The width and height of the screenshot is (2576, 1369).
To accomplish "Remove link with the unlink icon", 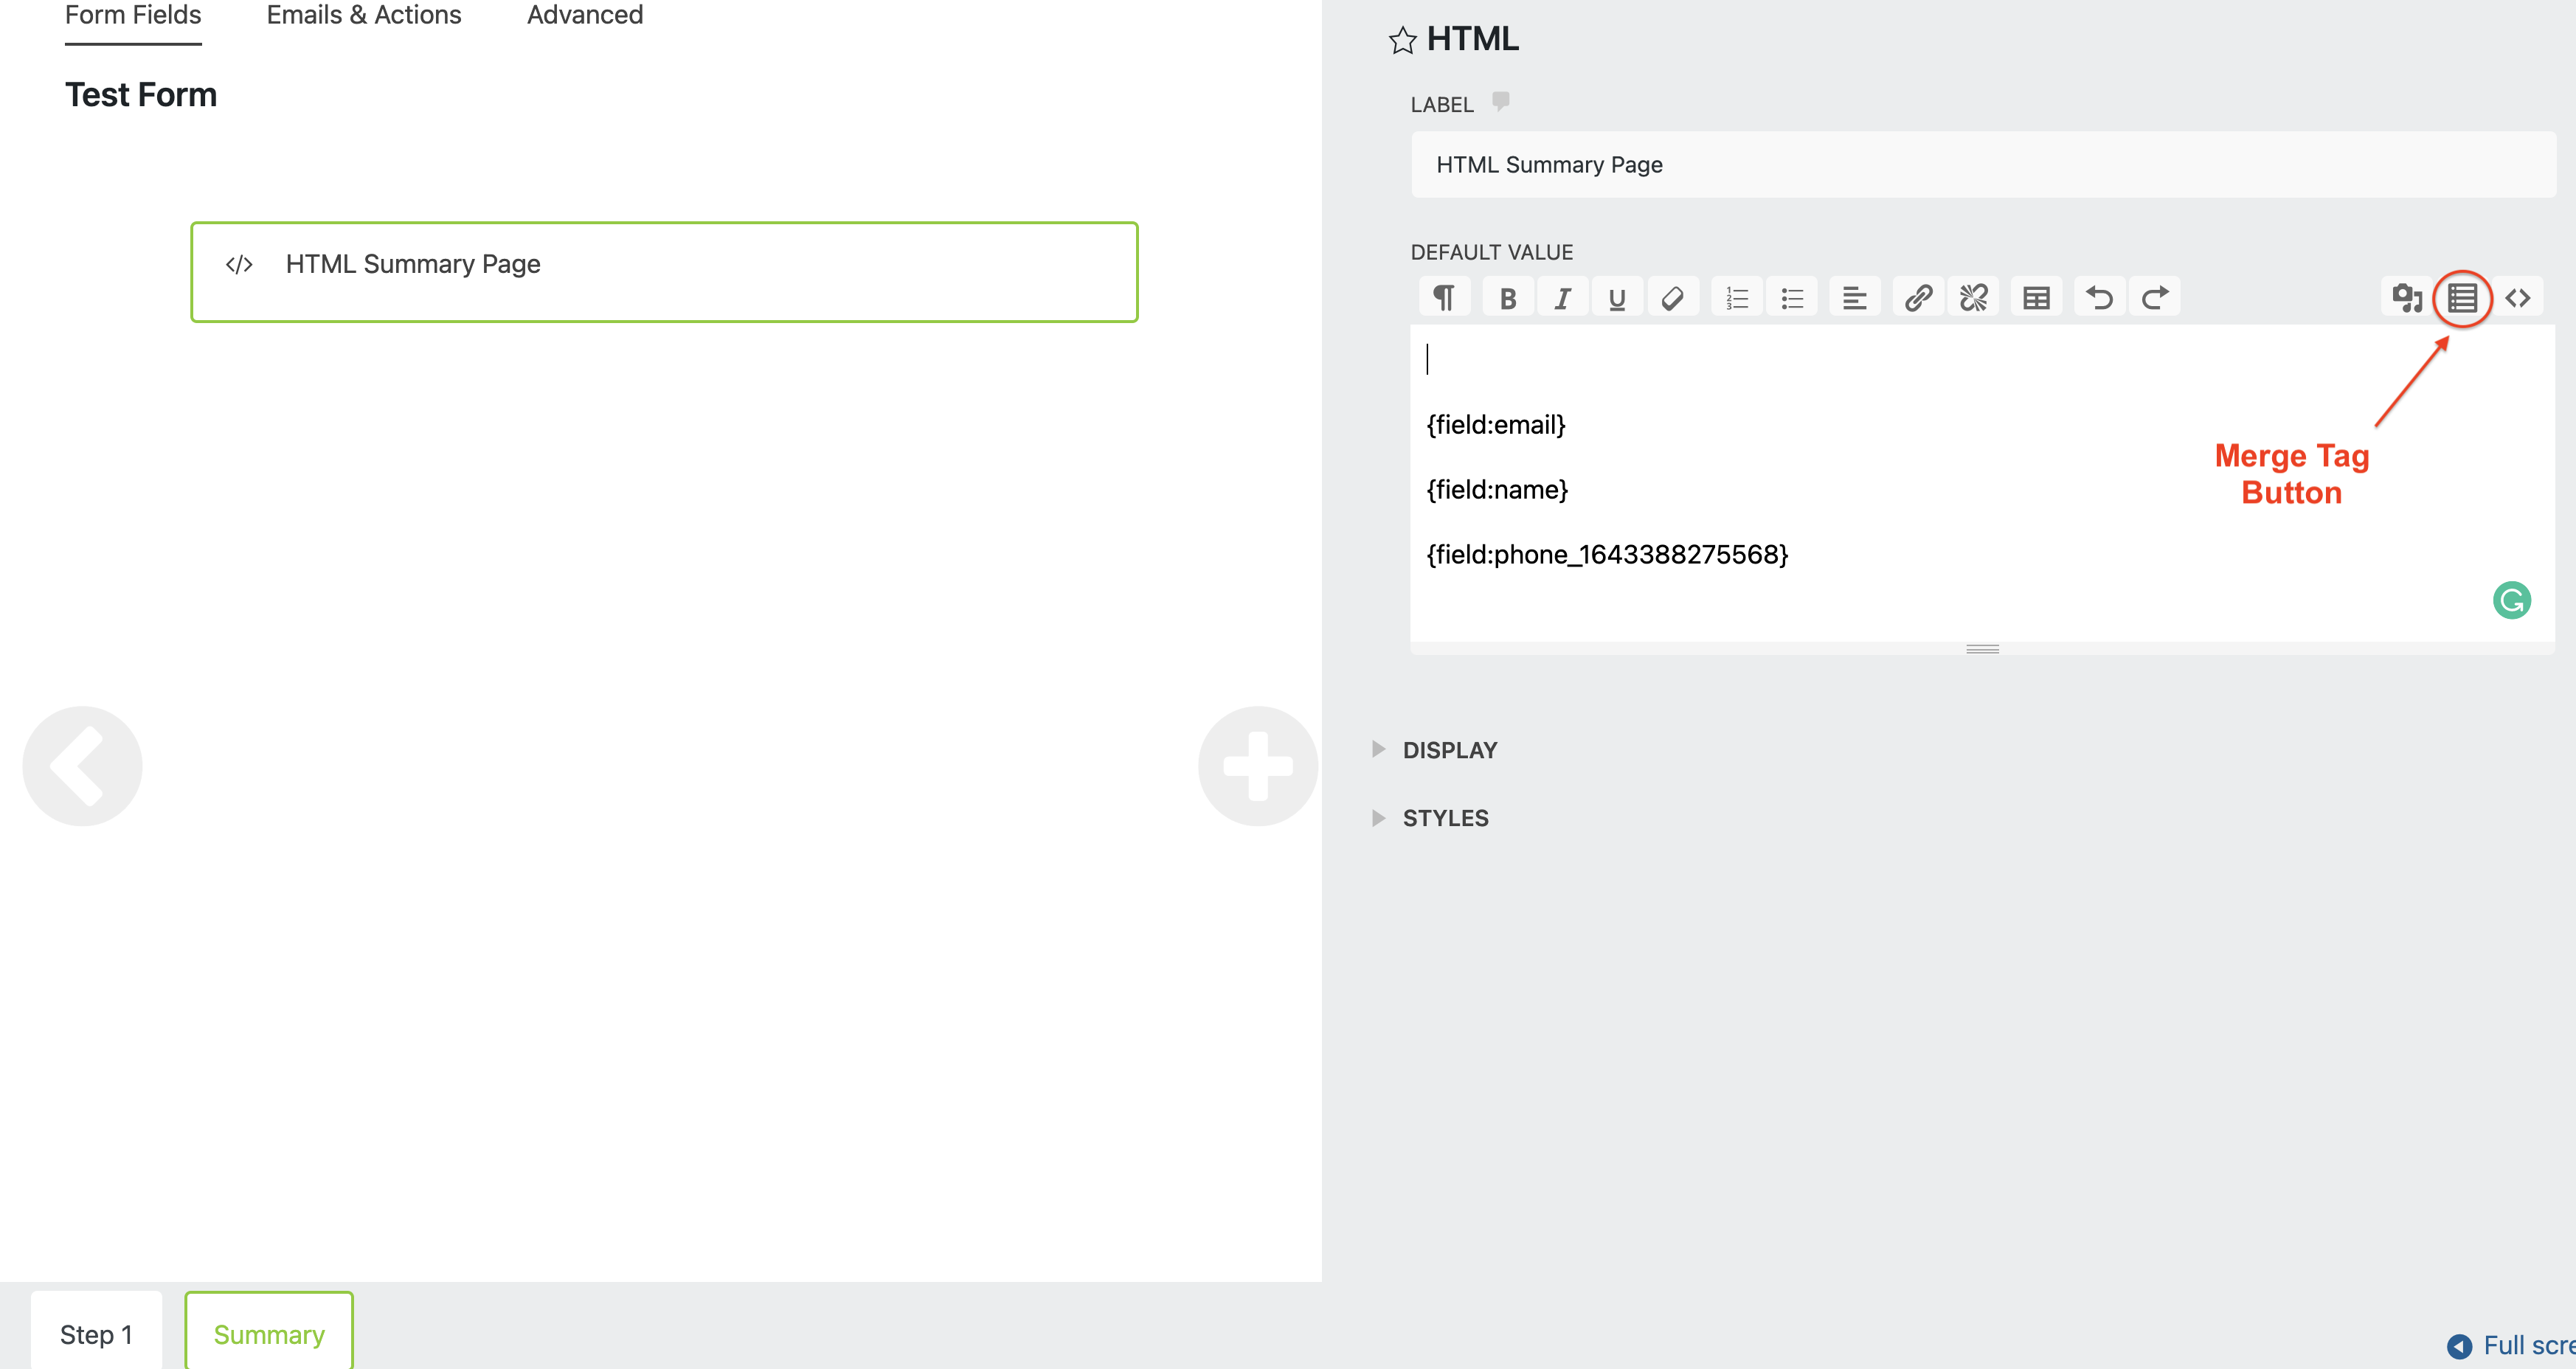I will pyautogui.click(x=1973, y=296).
